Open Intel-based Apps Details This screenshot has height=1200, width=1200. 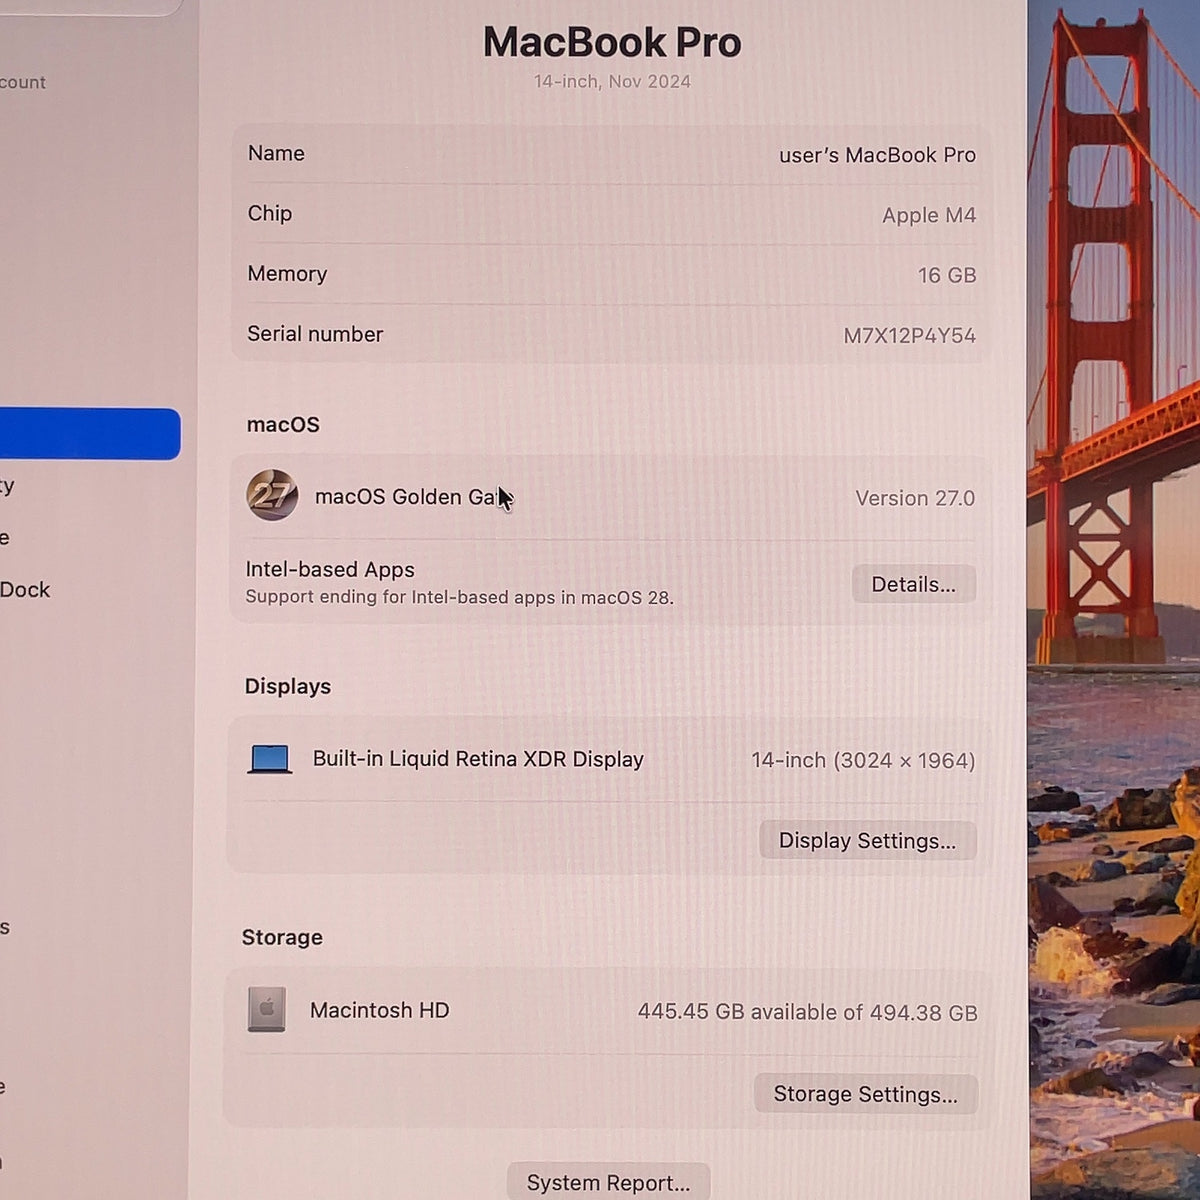(914, 584)
